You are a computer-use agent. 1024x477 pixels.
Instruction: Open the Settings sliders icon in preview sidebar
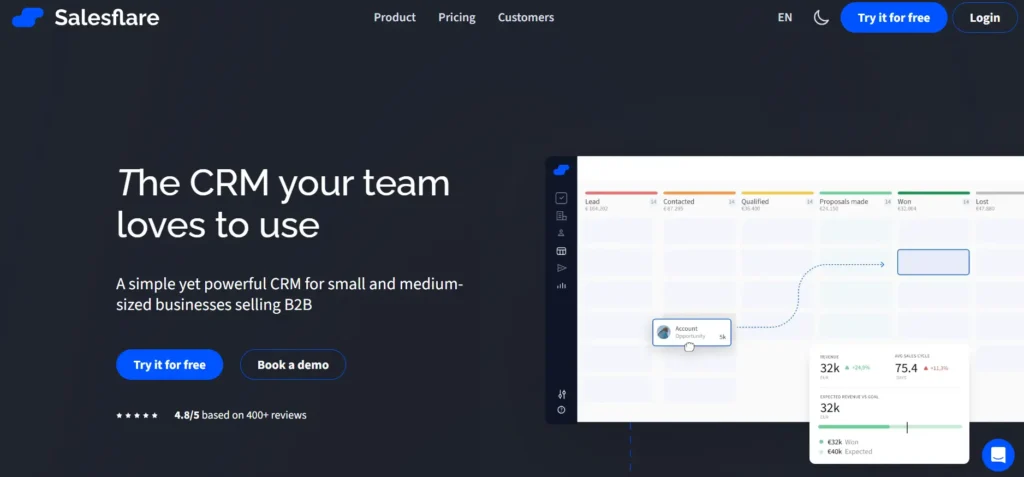[x=562, y=394]
